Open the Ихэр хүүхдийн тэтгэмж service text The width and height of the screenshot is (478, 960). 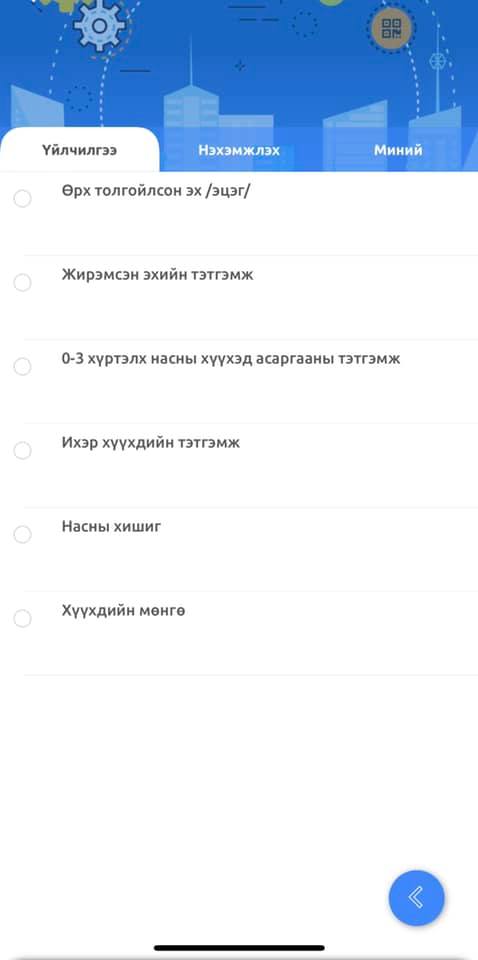[x=151, y=443]
